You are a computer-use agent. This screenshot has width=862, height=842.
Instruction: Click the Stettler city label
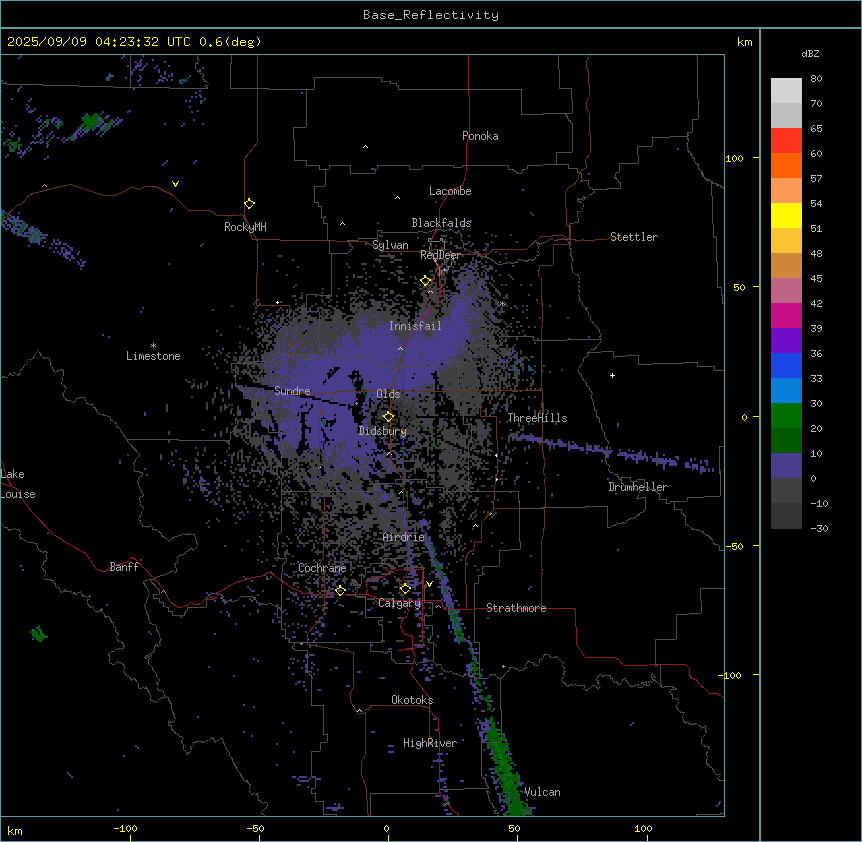(x=634, y=237)
